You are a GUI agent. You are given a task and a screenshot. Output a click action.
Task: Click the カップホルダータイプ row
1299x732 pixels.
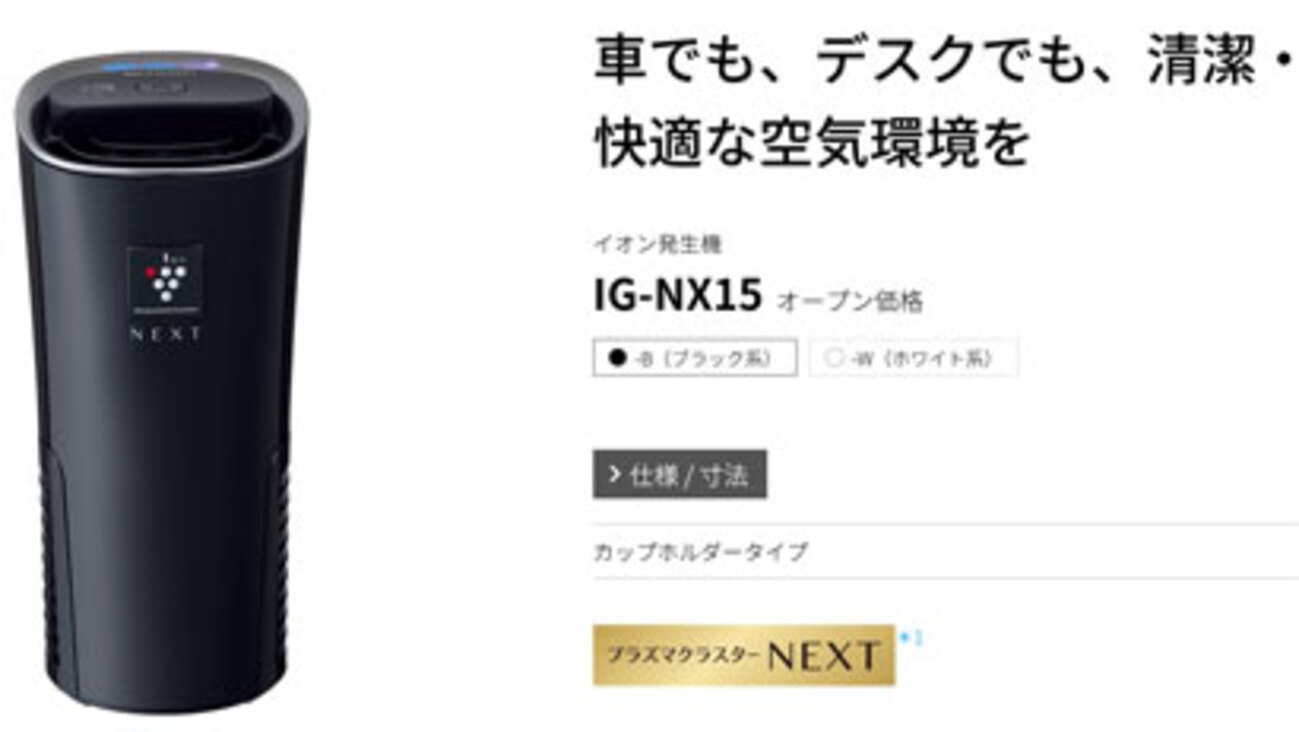(x=945, y=551)
